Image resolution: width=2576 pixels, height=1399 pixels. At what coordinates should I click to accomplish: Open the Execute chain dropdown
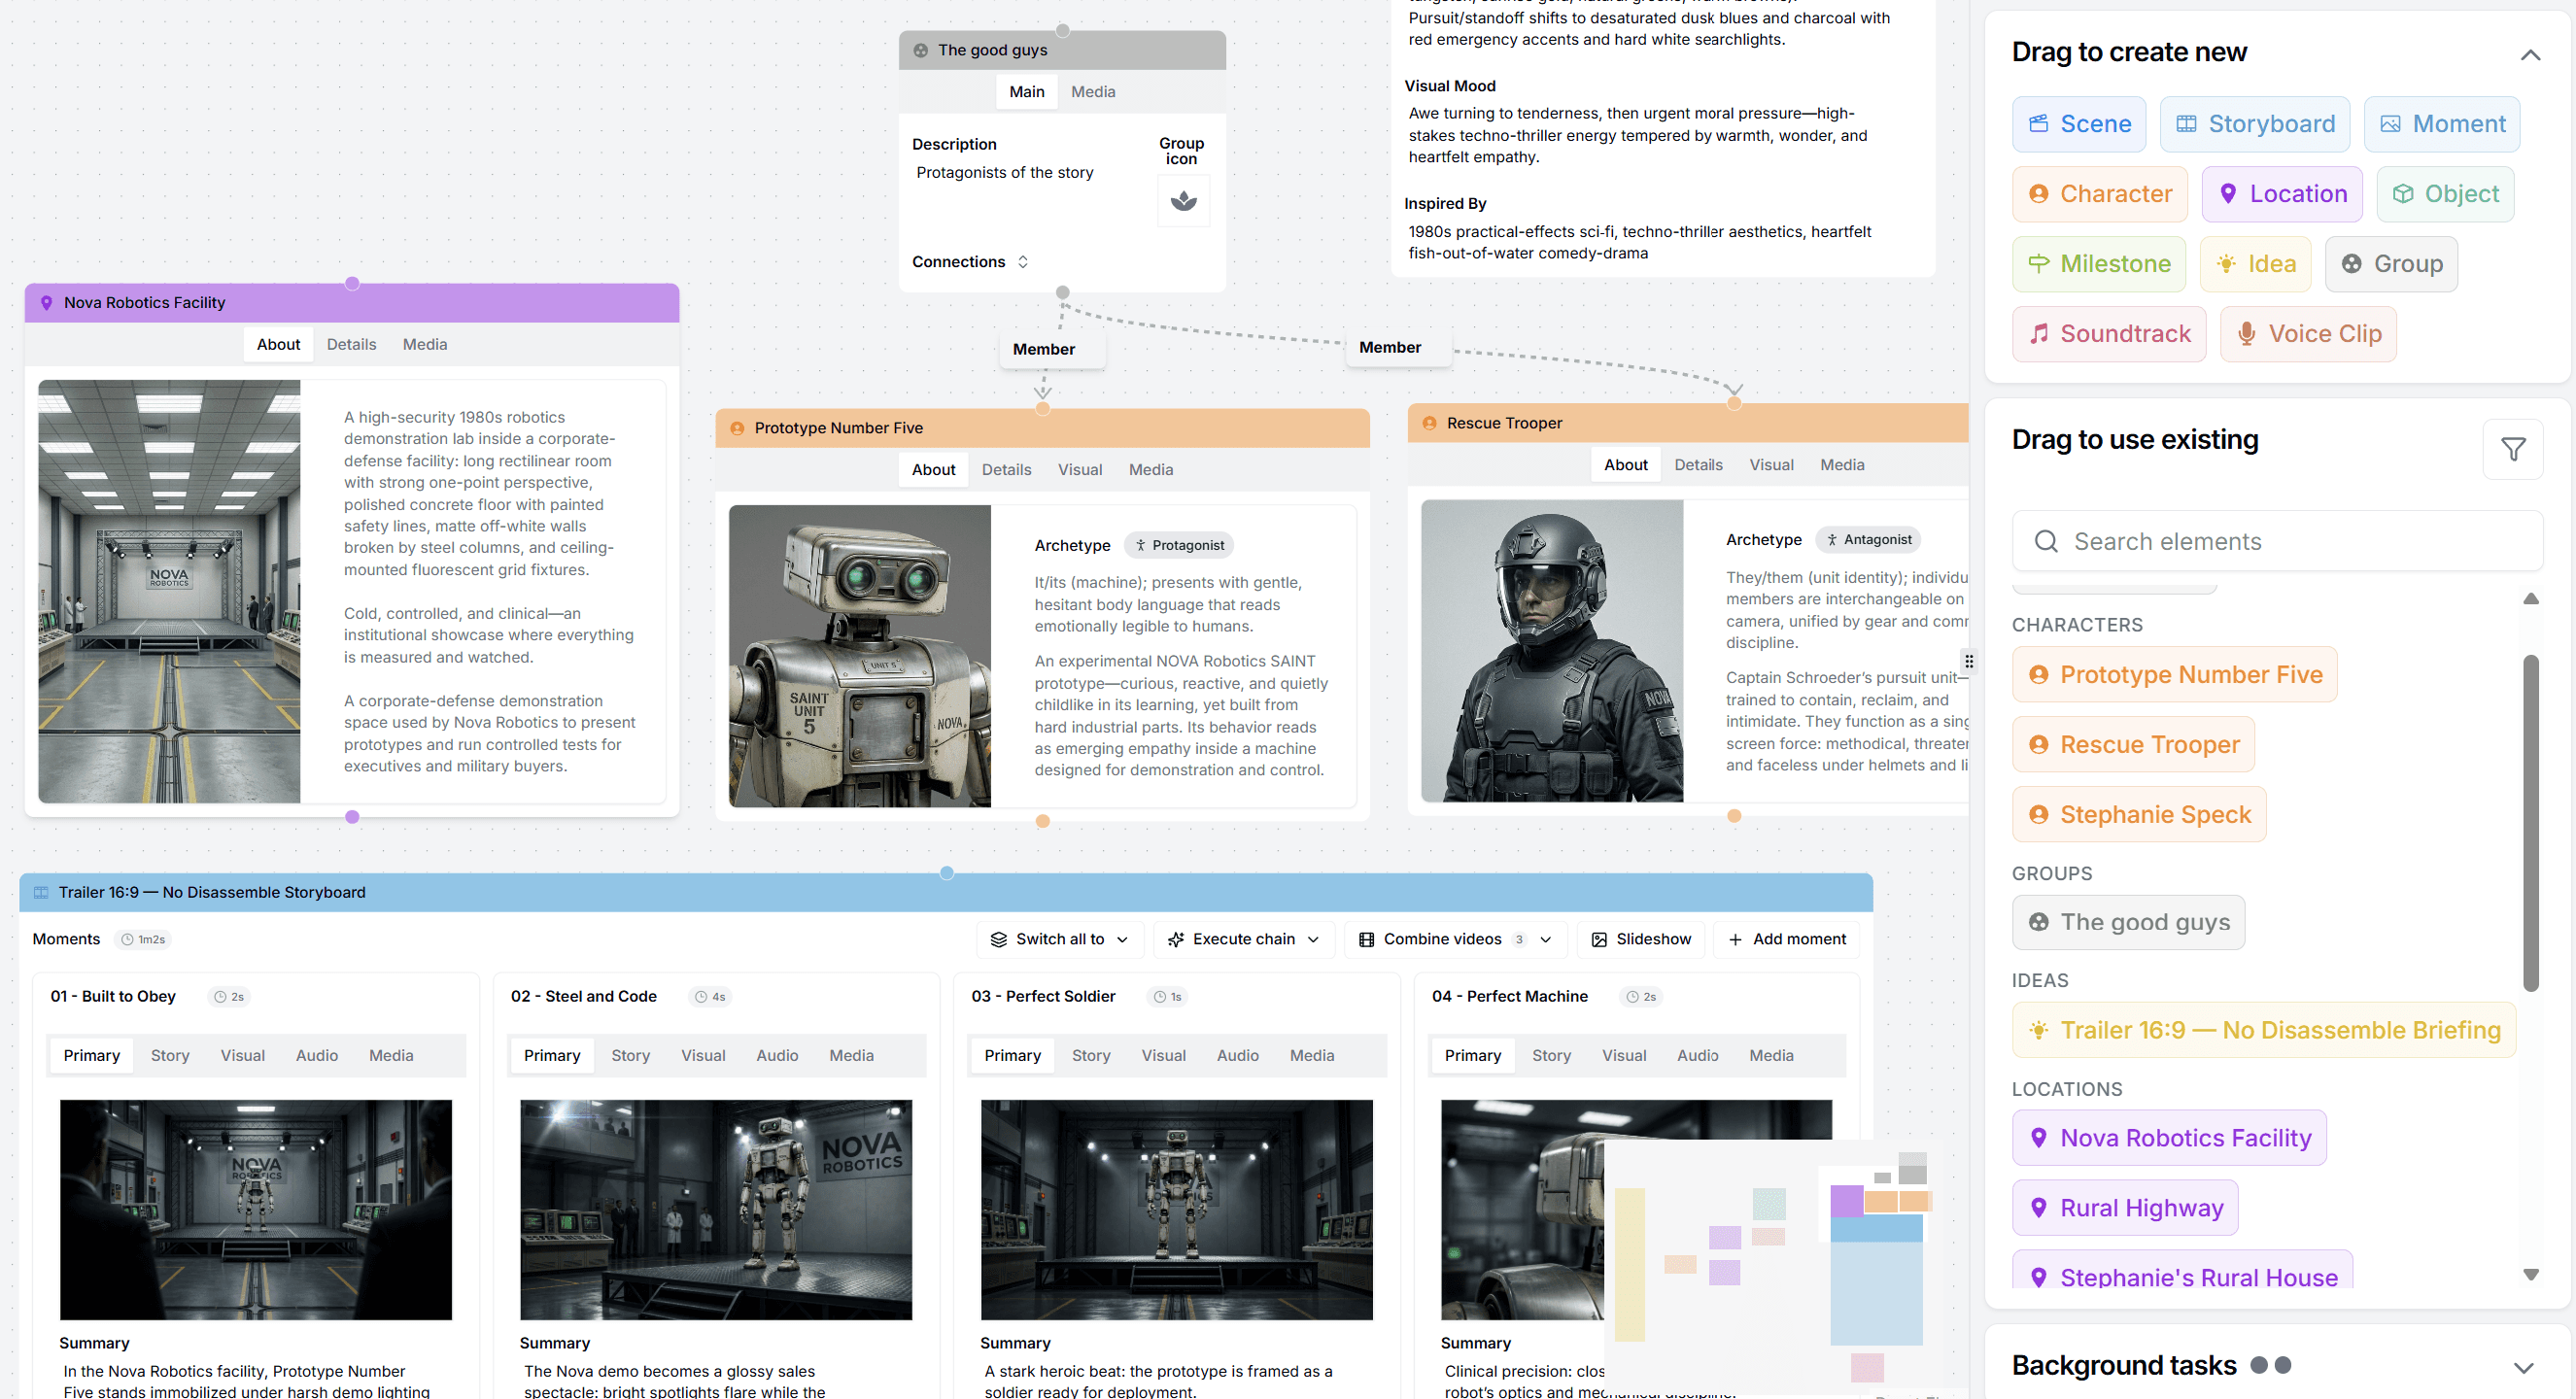pyautogui.click(x=1244, y=940)
